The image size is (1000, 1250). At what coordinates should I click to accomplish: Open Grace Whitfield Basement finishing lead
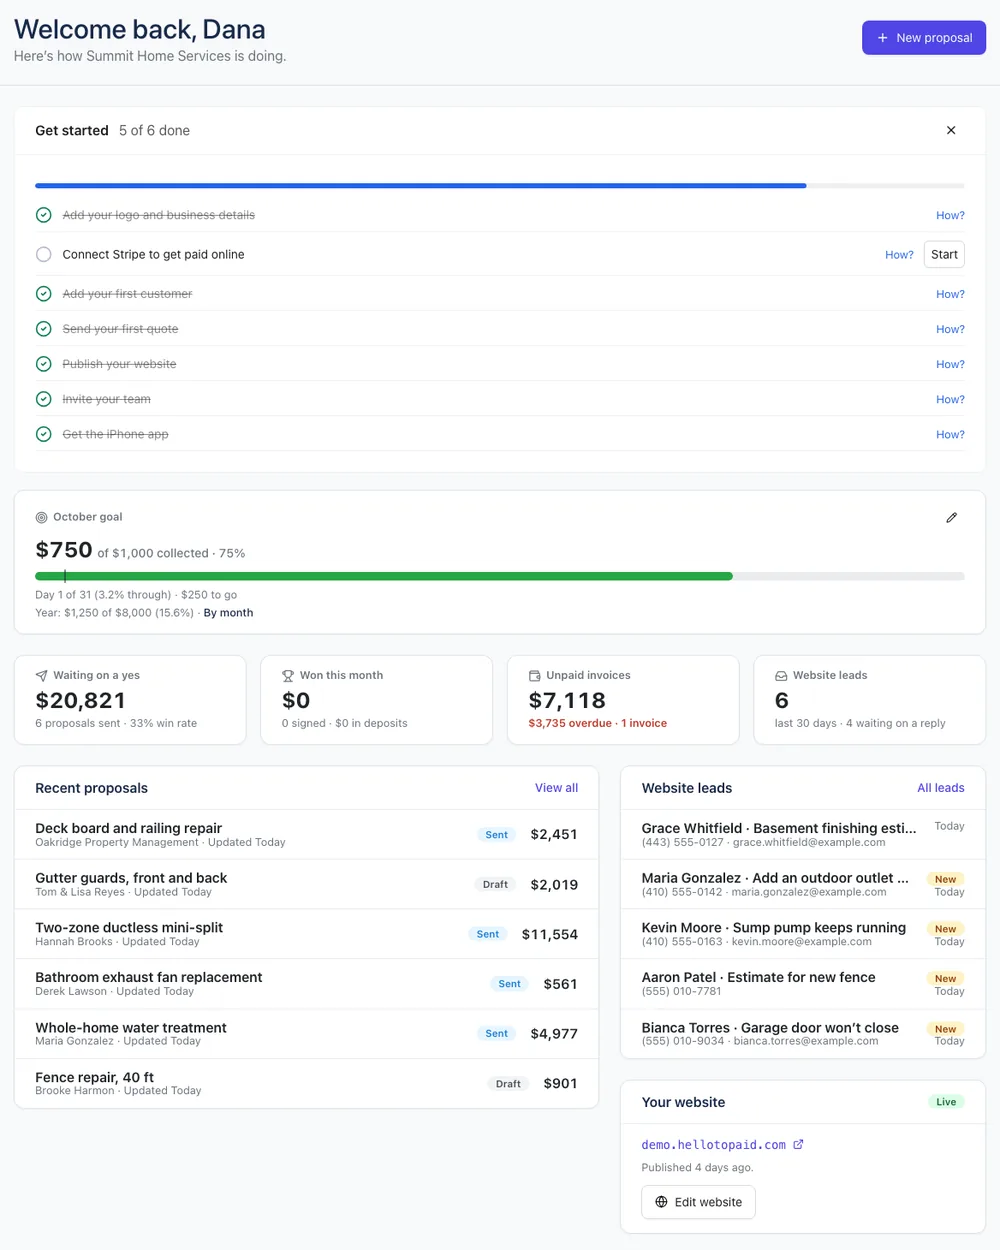(x=803, y=834)
